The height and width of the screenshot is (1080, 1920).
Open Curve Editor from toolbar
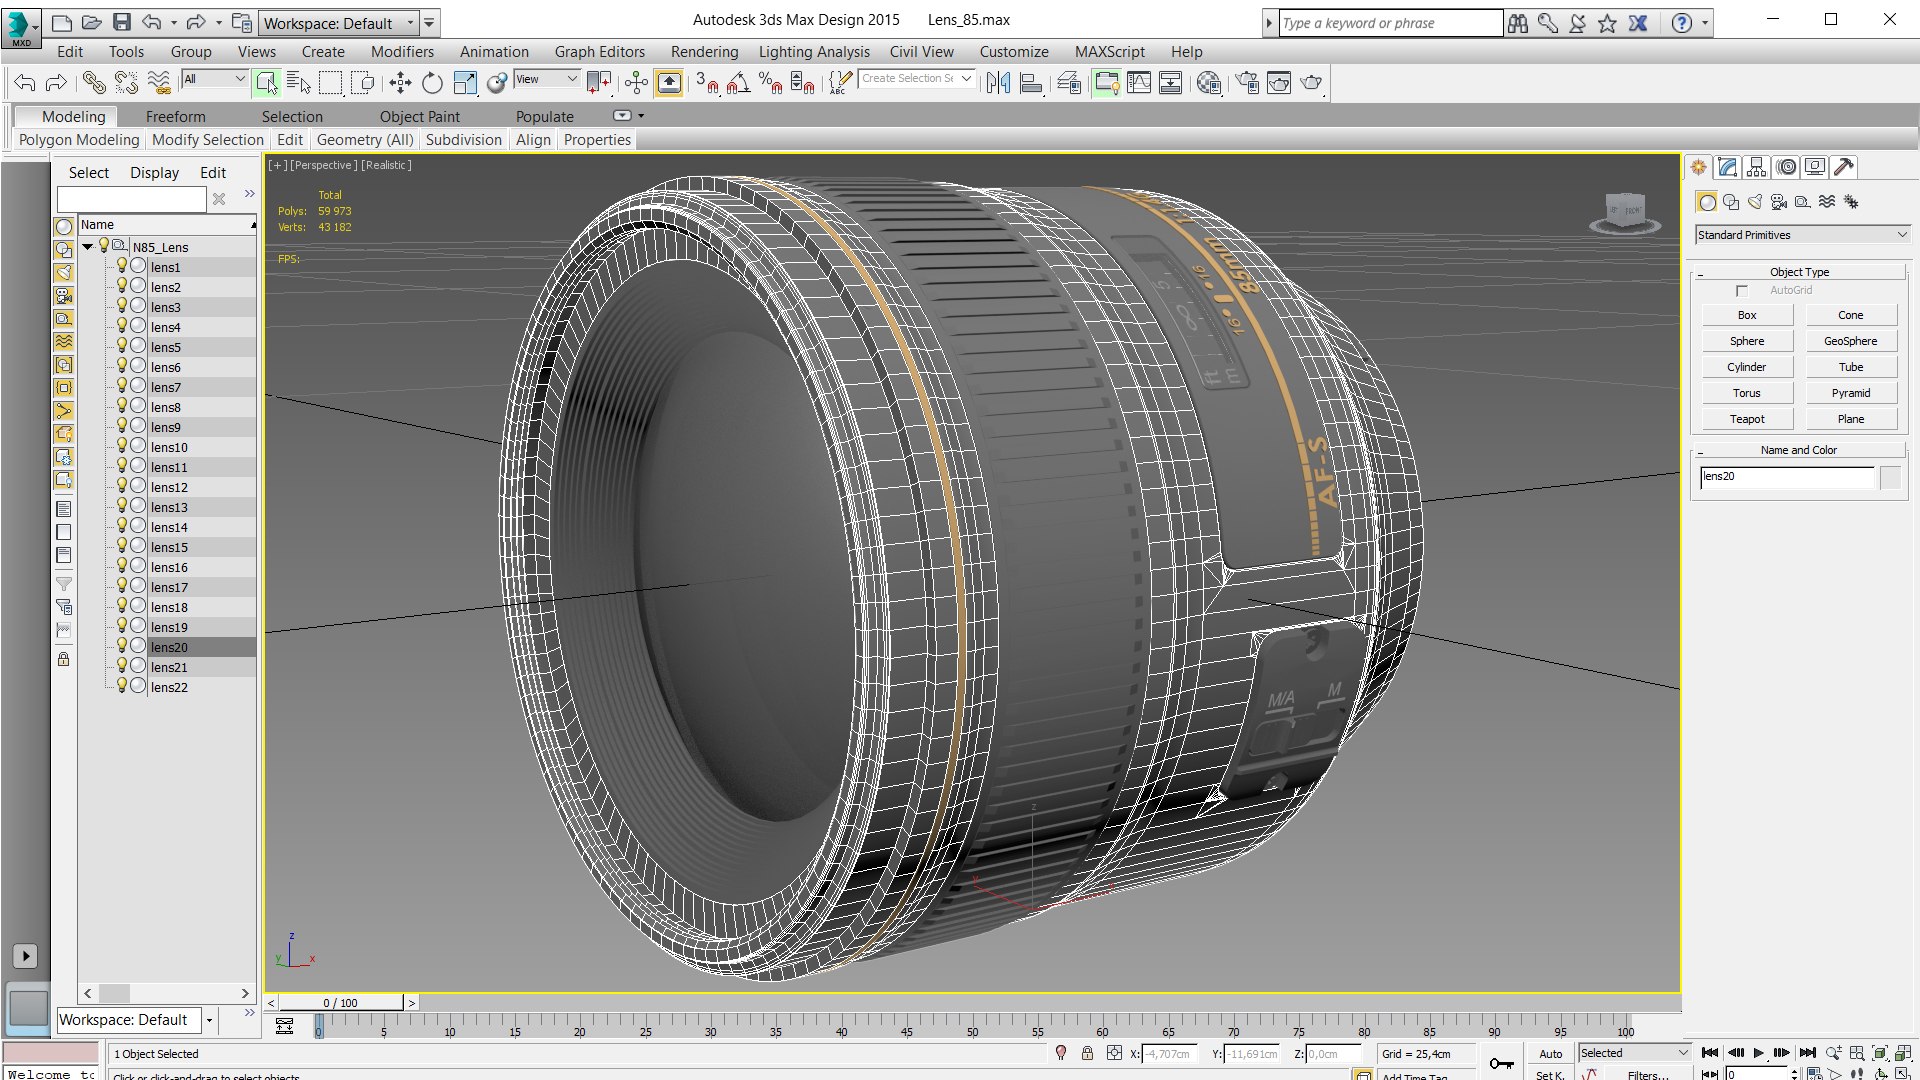(1139, 83)
